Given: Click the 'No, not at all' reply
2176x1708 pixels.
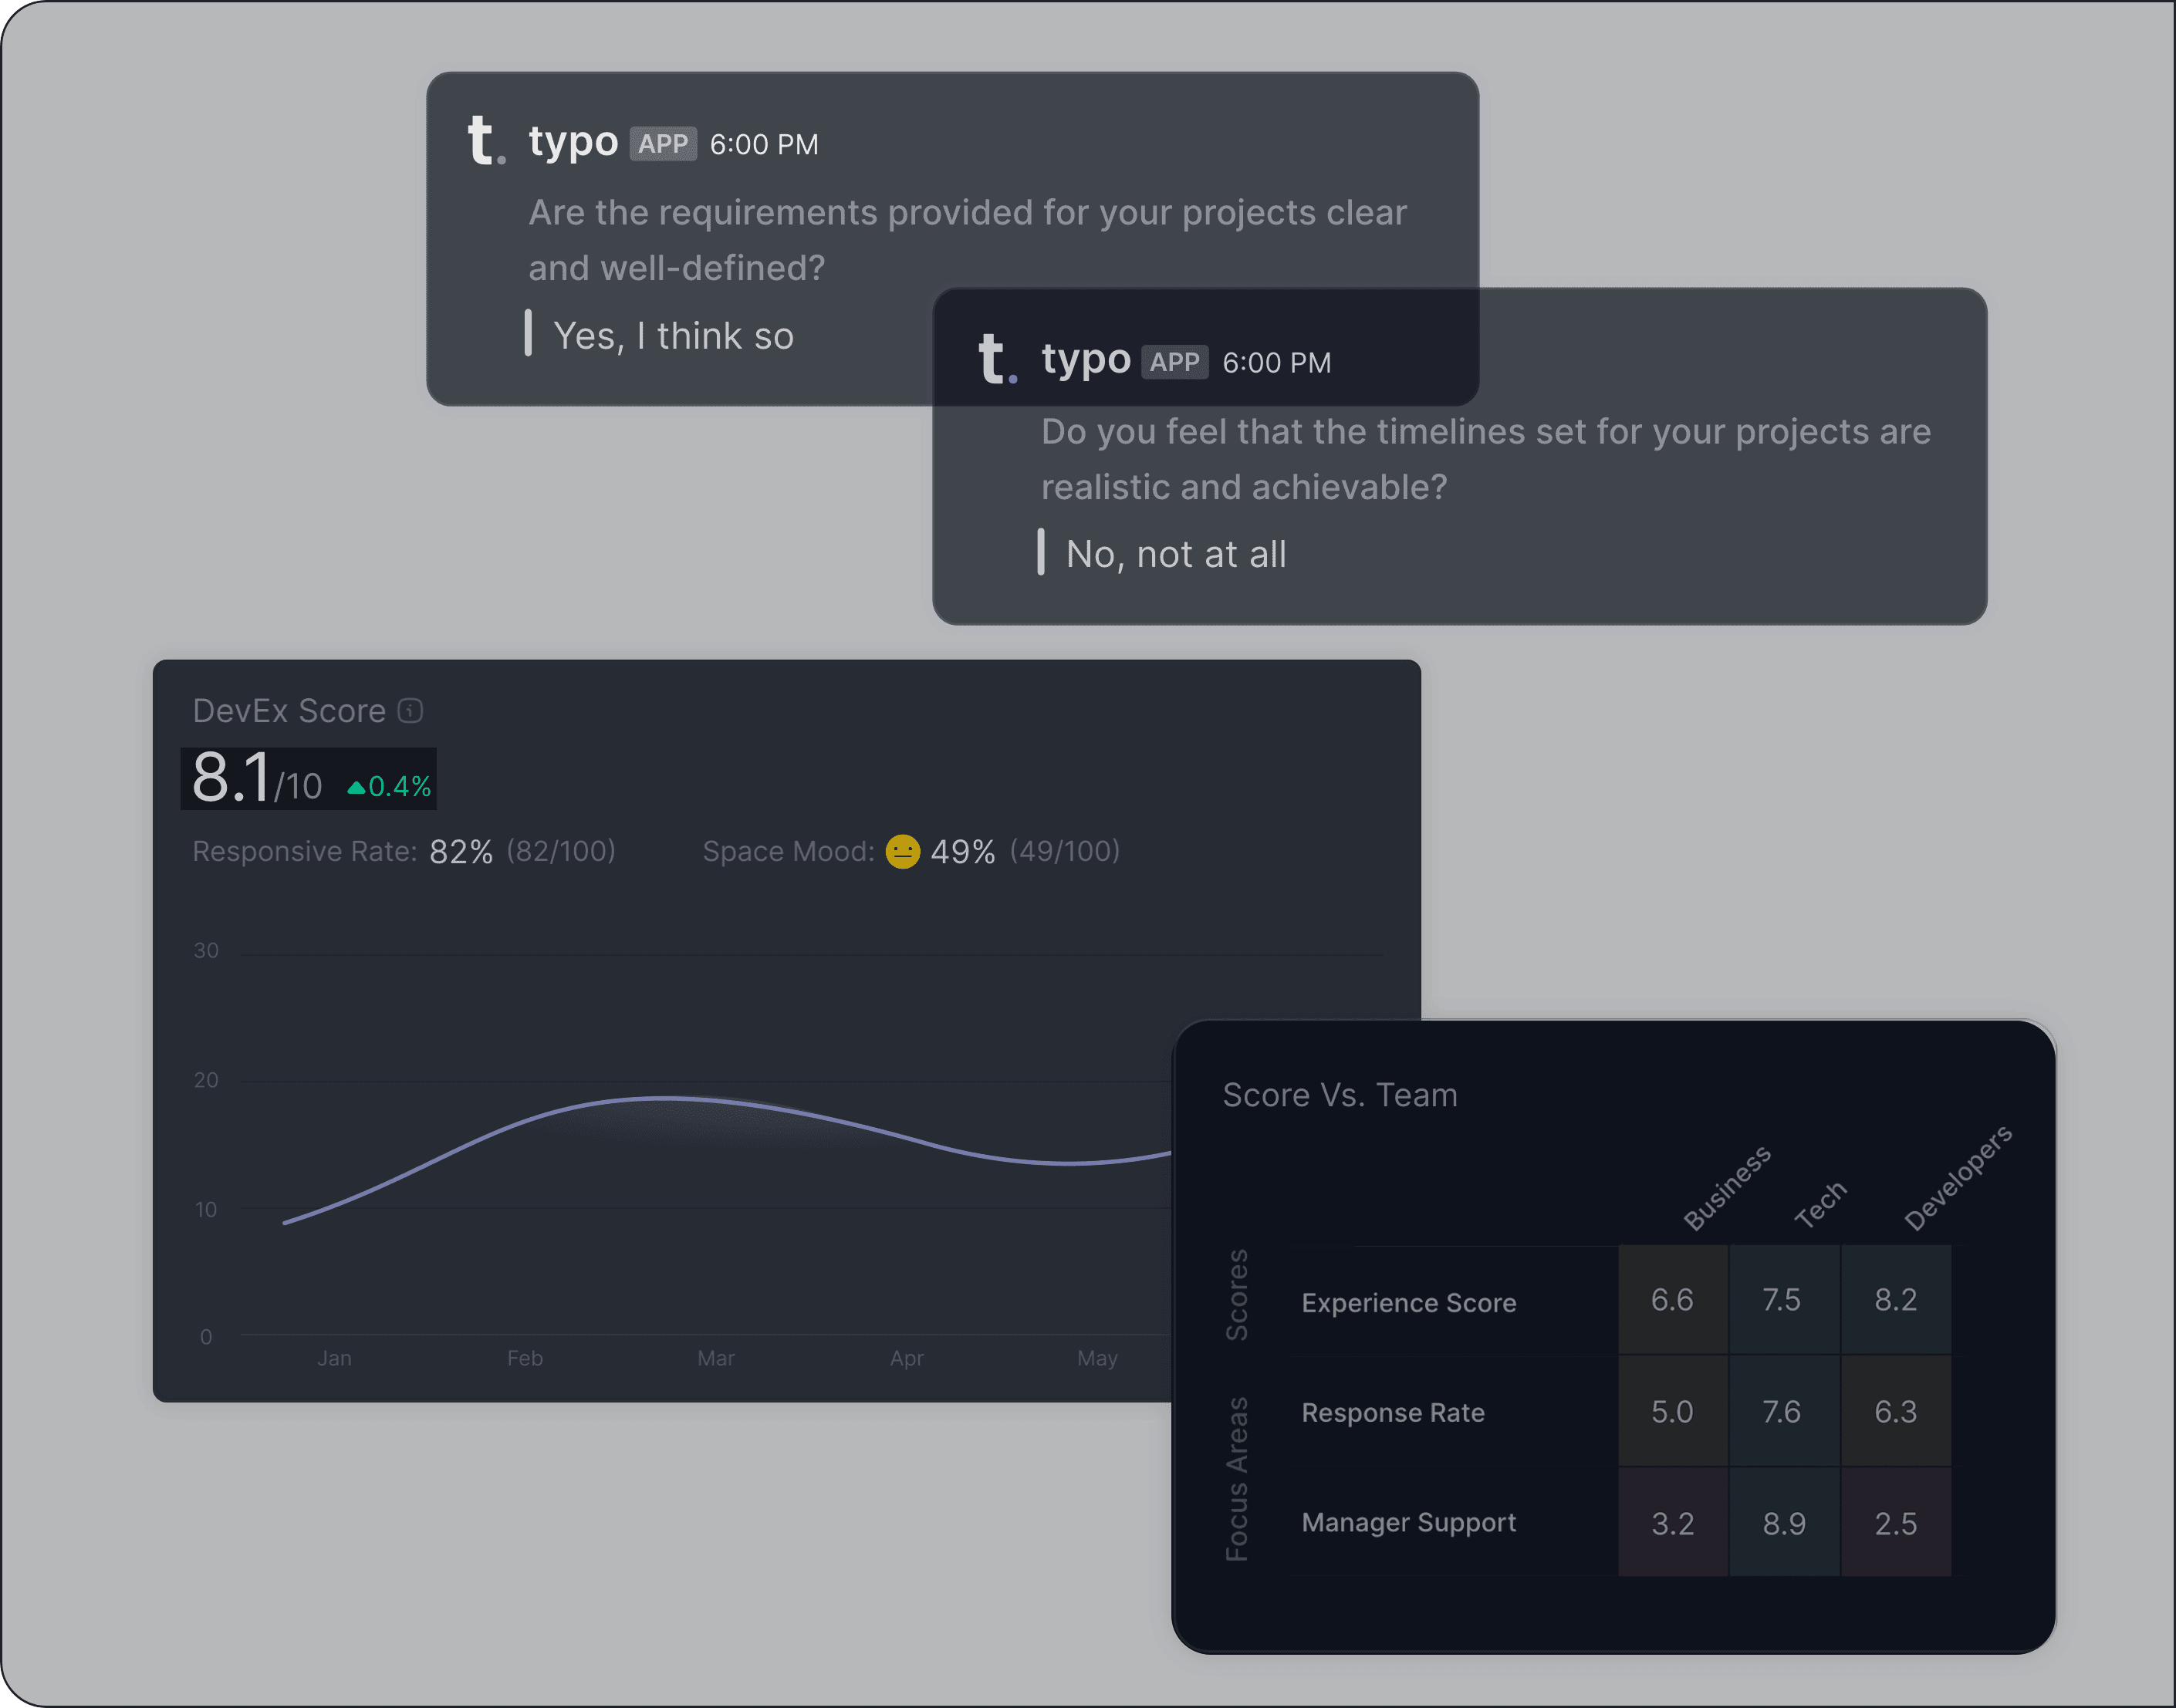Looking at the screenshot, I should (1176, 554).
